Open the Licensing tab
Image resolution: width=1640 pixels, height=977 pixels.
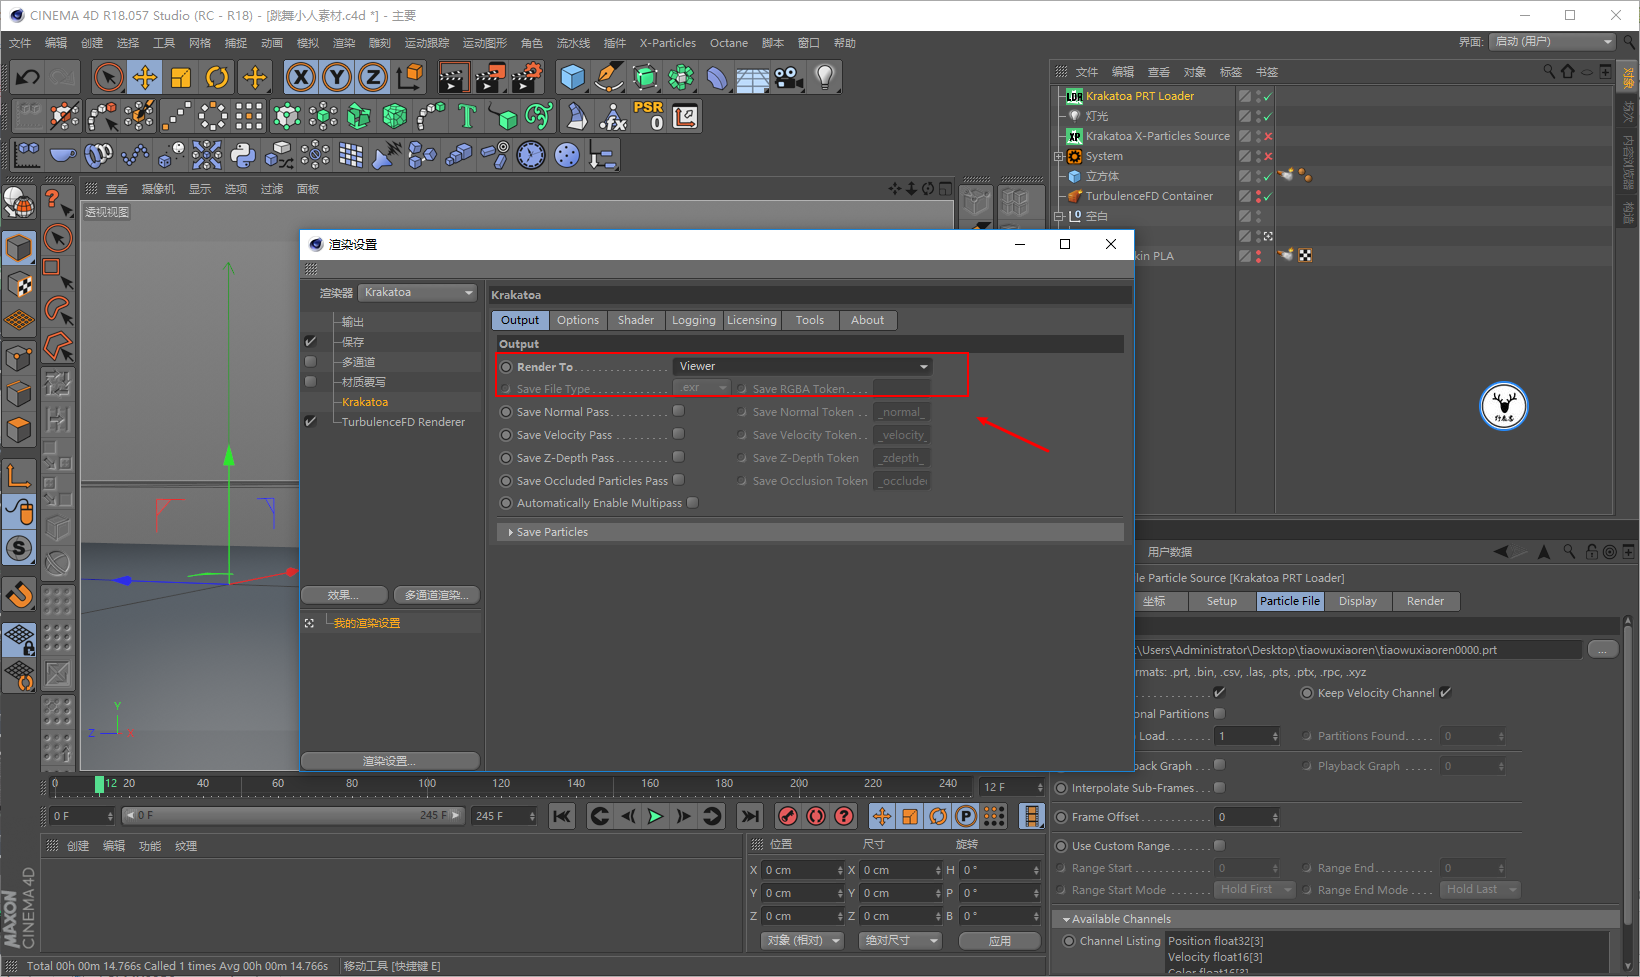(752, 320)
